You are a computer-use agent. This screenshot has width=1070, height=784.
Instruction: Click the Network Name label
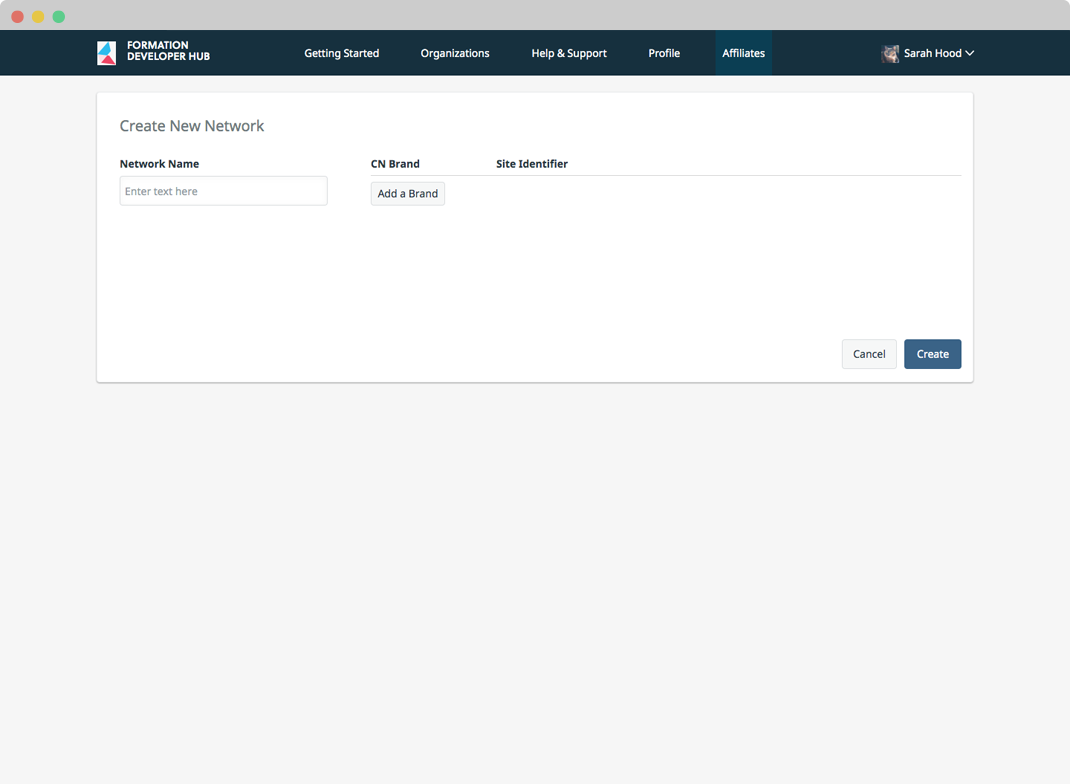coord(159,164)
